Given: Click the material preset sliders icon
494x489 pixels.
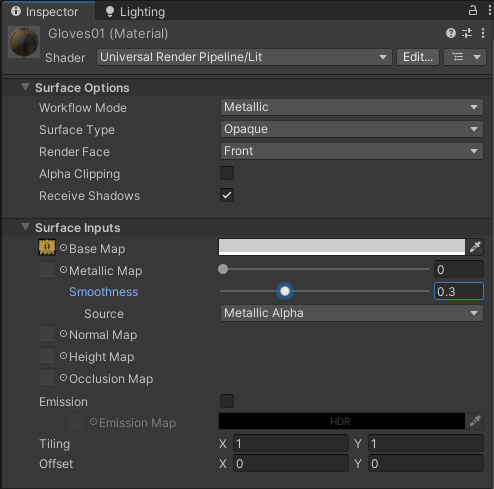Looking at the screenshot, I should click(x=467, y=33).
